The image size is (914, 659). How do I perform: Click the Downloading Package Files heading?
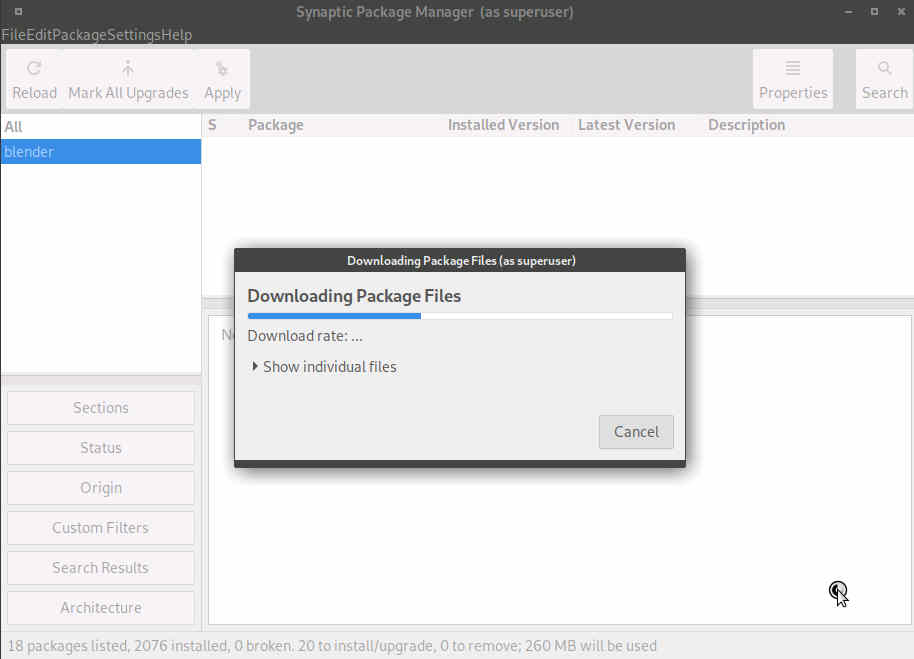[x=354, y=296]
